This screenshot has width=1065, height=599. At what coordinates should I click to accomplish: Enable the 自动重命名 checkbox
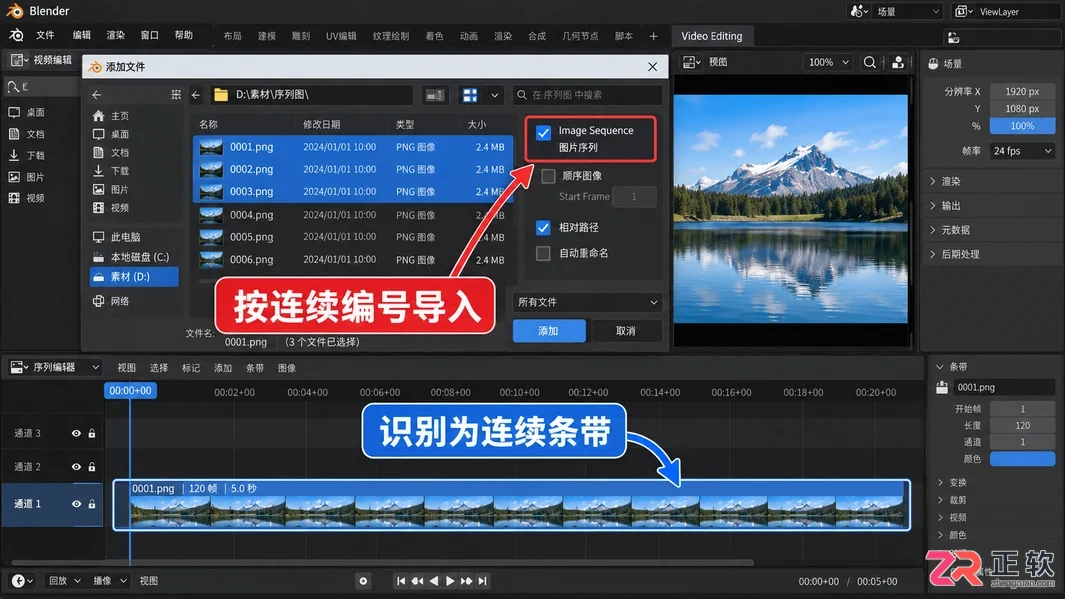point(543,253)
